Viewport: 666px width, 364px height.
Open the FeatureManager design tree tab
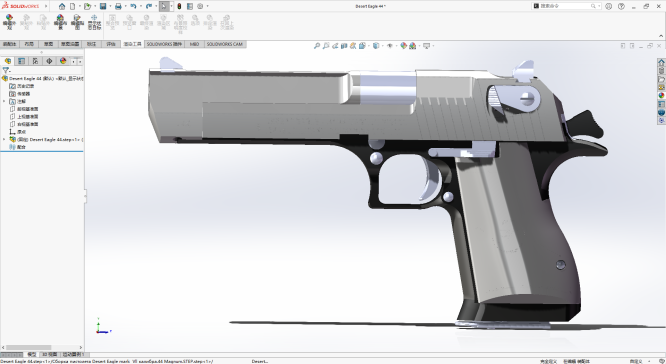(8, 61)
